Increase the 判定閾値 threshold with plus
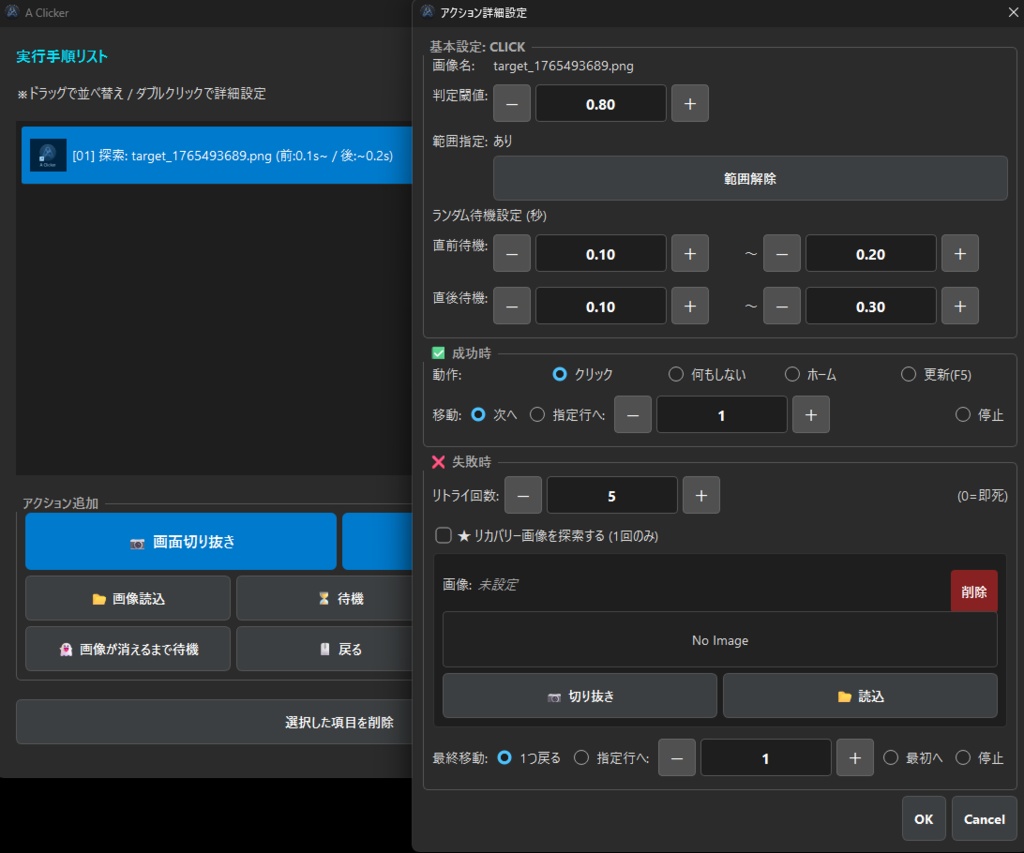Image resolution: width=1024 pixels, height=853 pixels. (690, 103)
